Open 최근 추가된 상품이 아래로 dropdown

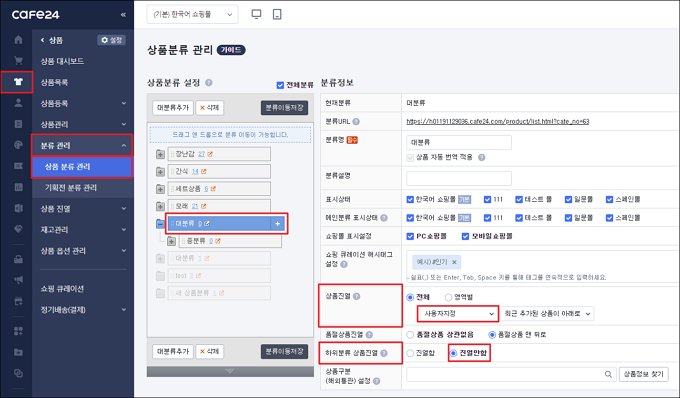547,314
